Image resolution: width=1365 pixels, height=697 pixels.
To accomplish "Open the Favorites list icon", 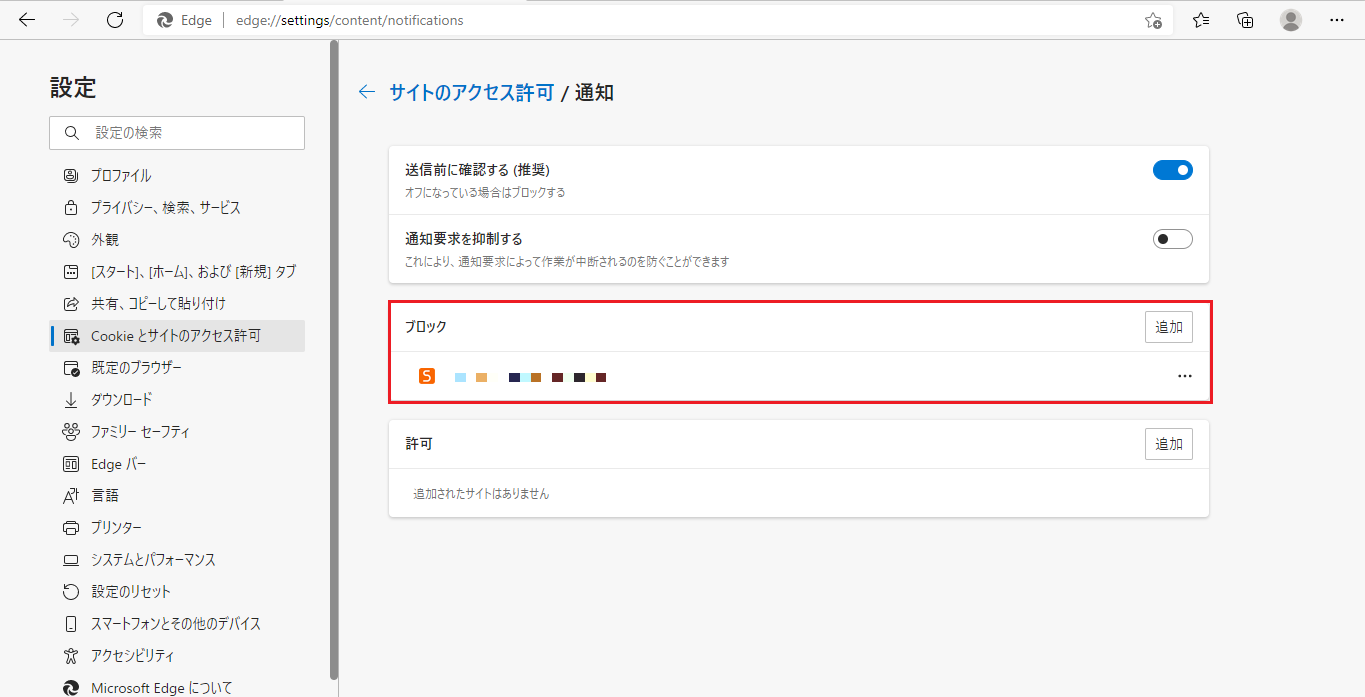I will (x=1201, y=20).
